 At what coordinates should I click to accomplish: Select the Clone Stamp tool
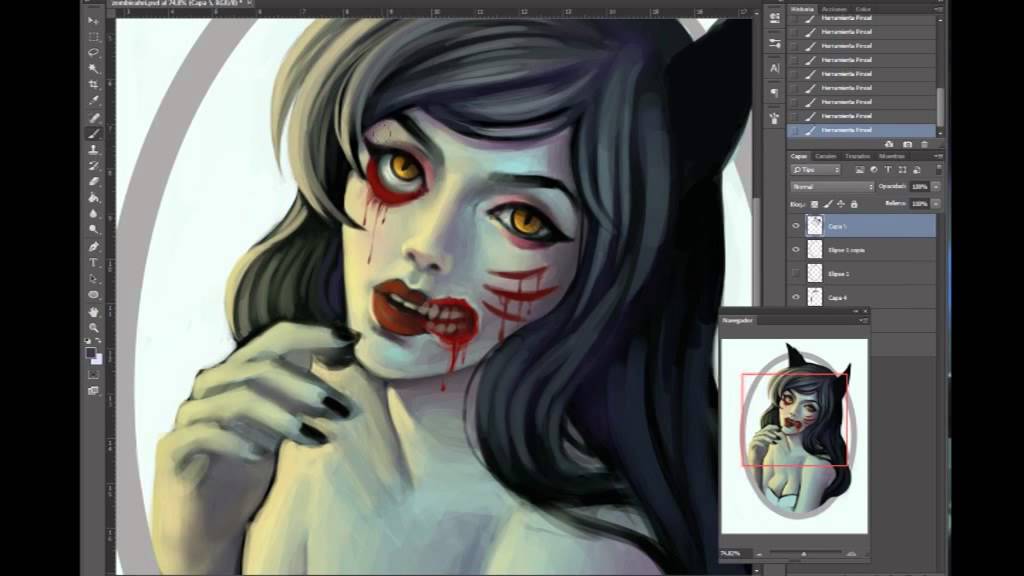(93, 149)
